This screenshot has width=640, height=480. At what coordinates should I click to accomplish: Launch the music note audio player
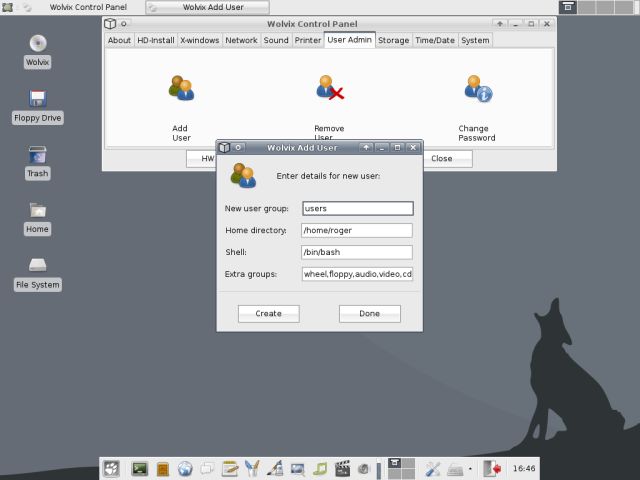tap(320, 469)
